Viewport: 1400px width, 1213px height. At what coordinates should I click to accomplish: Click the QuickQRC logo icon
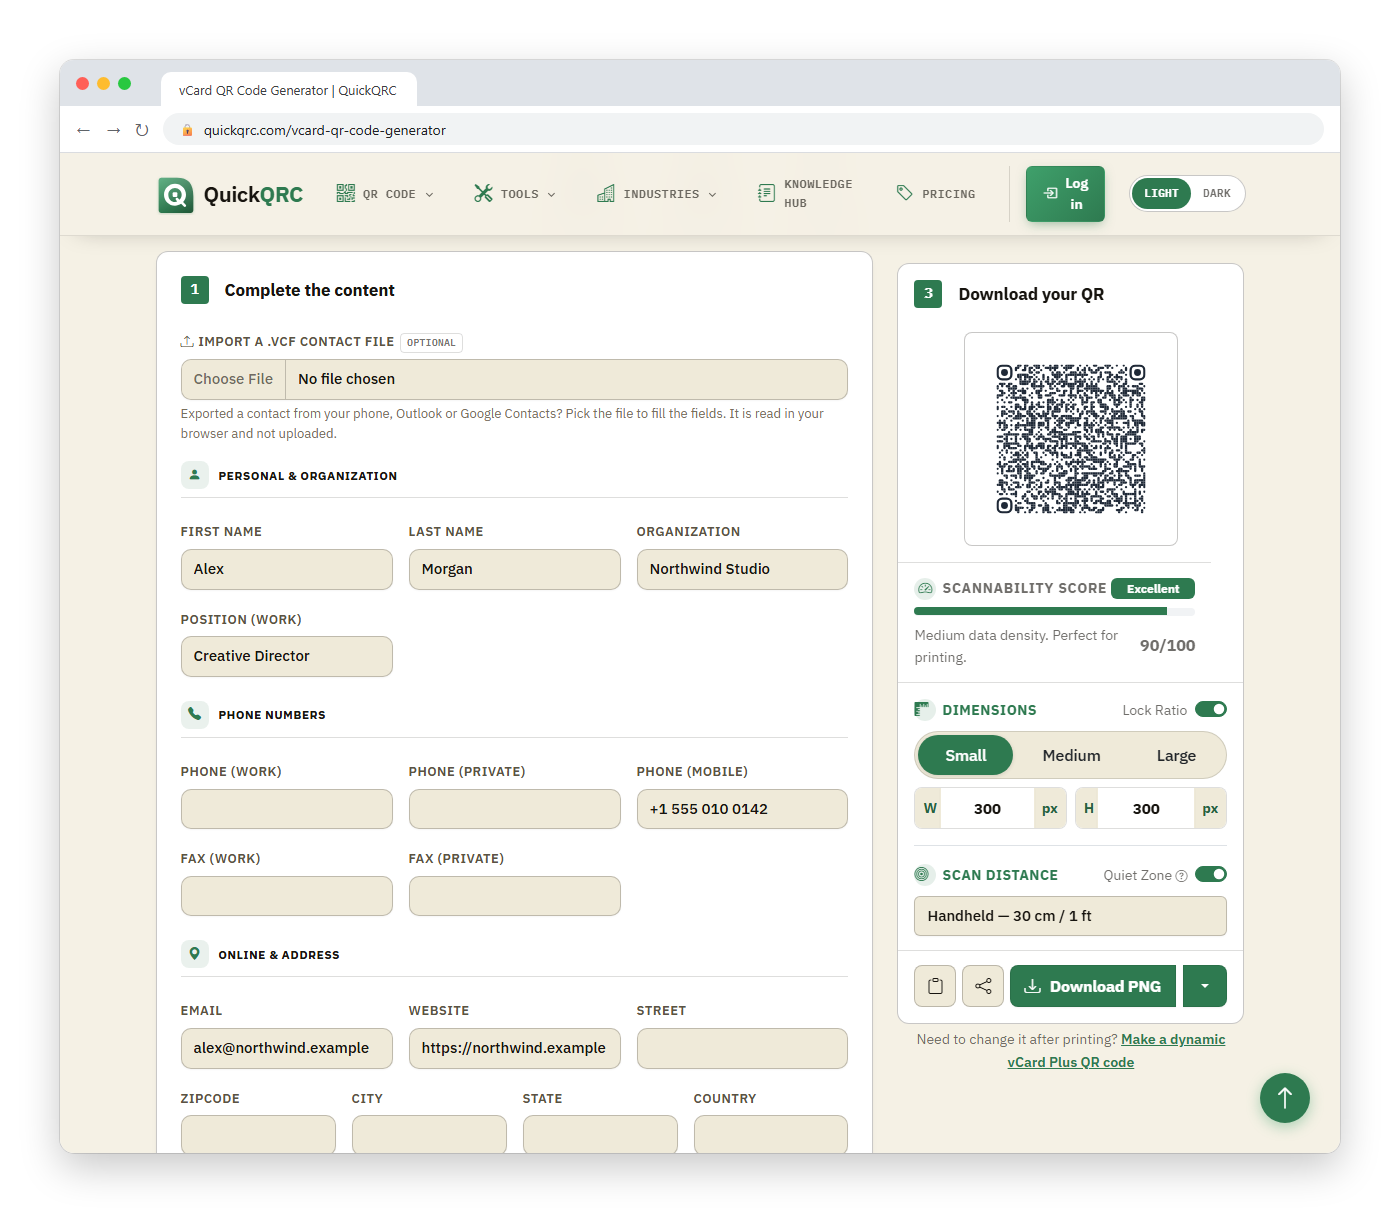coord(176,195)
